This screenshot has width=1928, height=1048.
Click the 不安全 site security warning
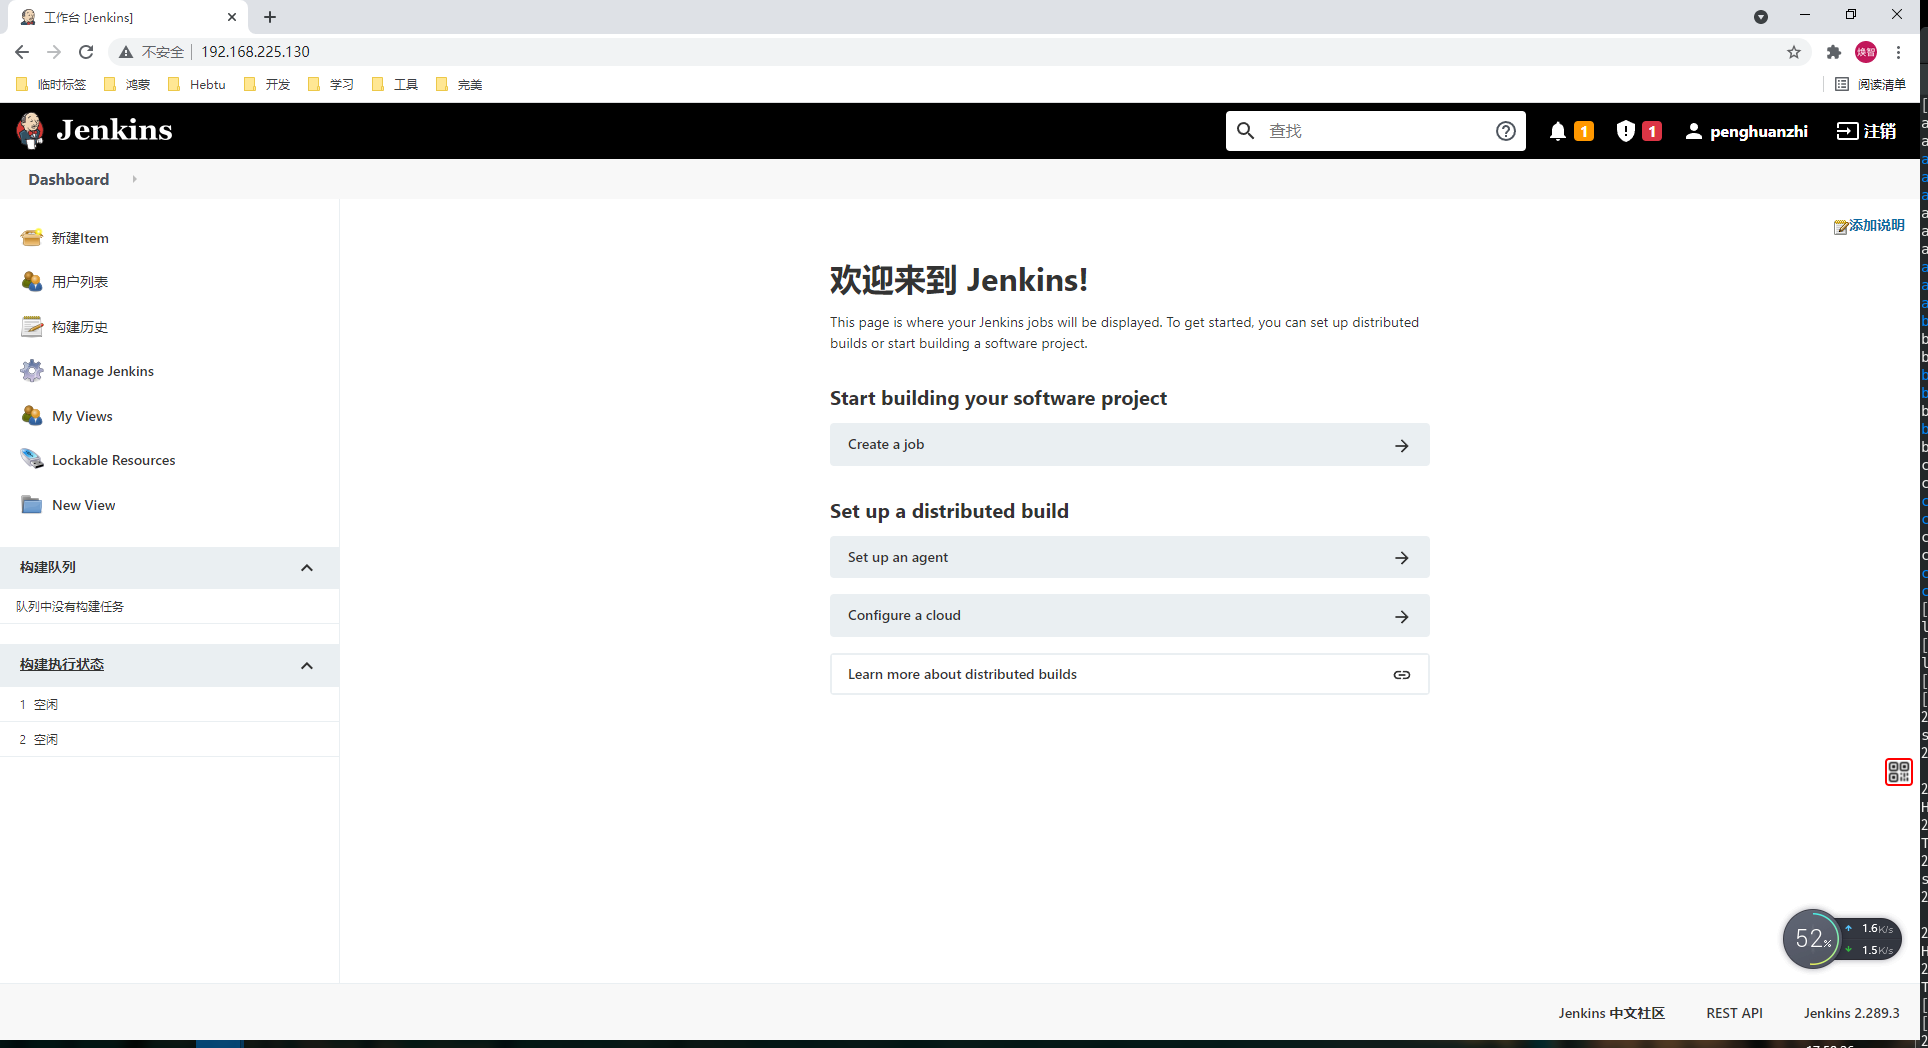click(x=152, y=52)
